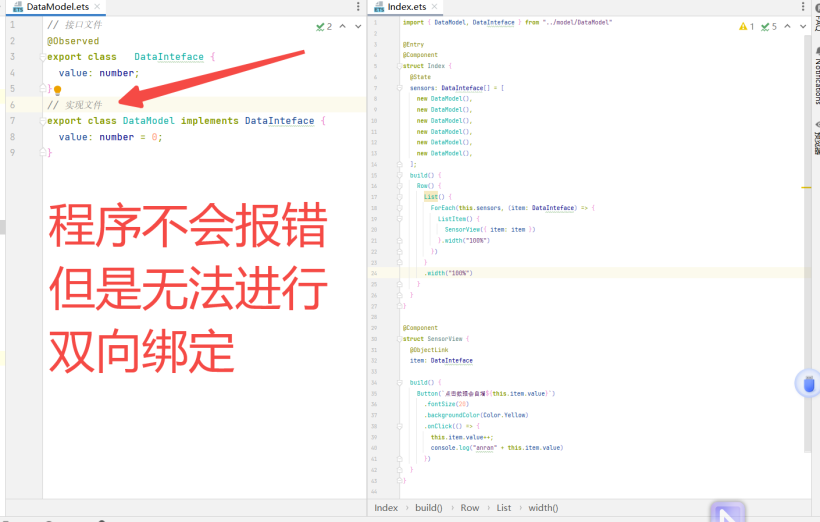Collapse the DataModel class at line 7

click(x=43, y=121)
